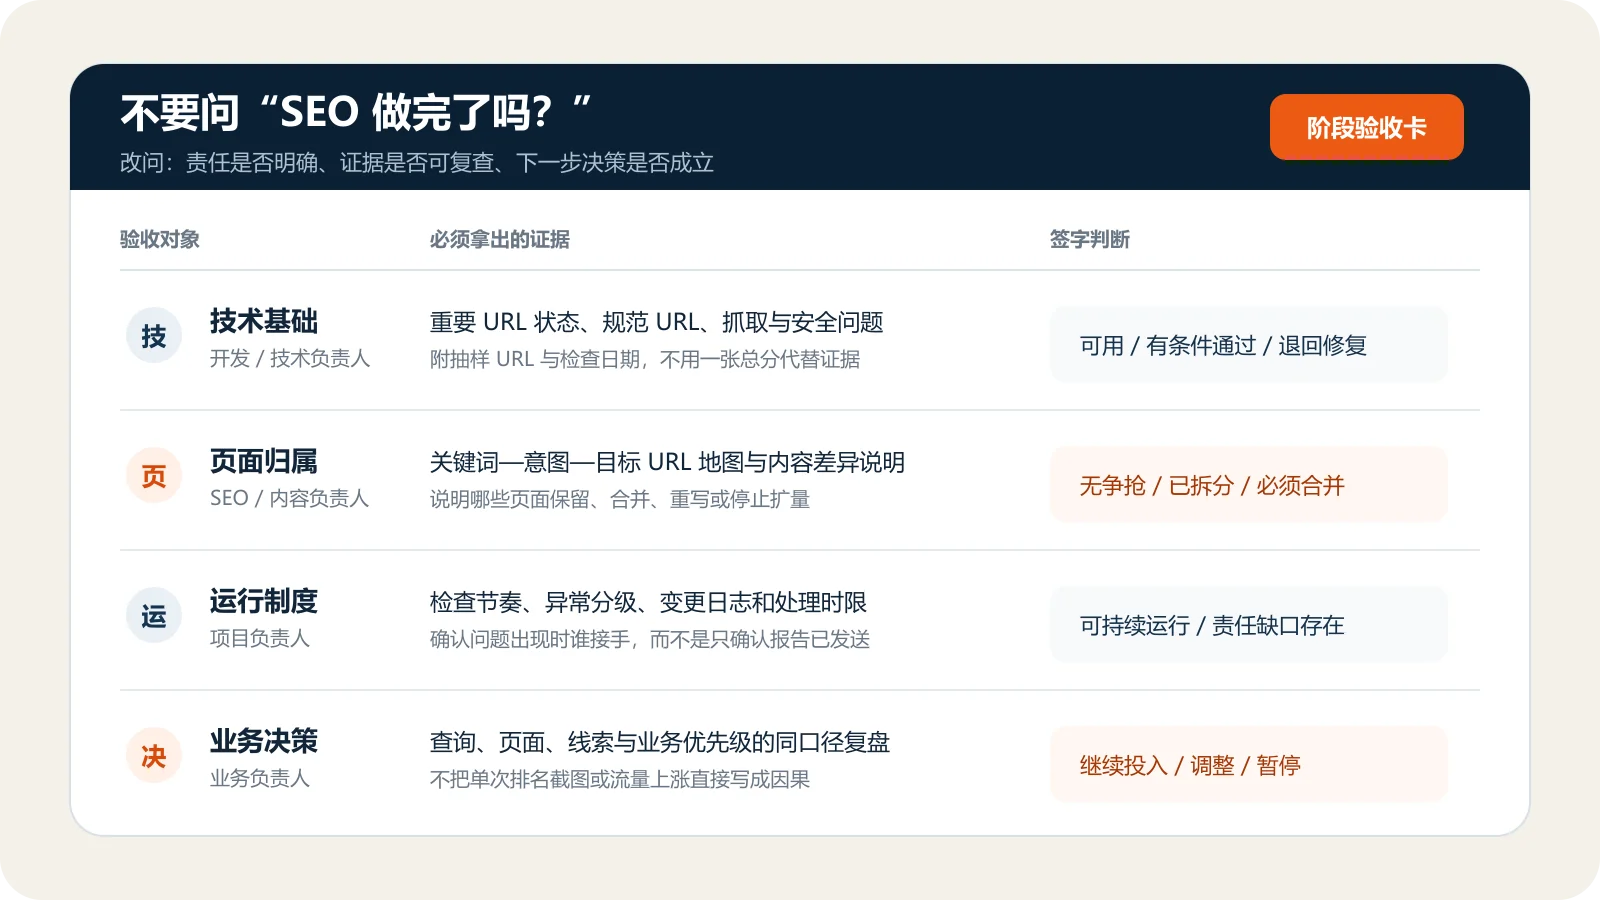Viewport: 1600px width, 900px height.
Task: Click 开发 / 技术负责人 owner label
Action: pos(290,358)
